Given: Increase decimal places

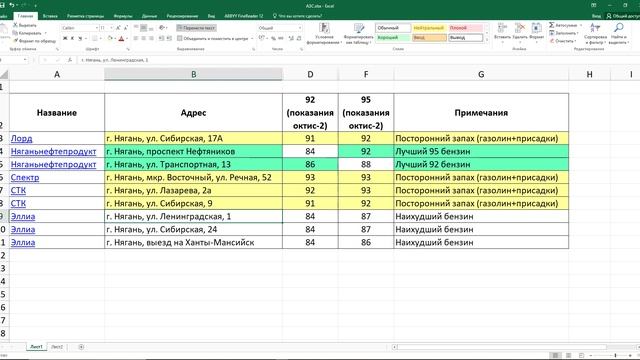Looking at the screenshot, I should pos(291,38).
